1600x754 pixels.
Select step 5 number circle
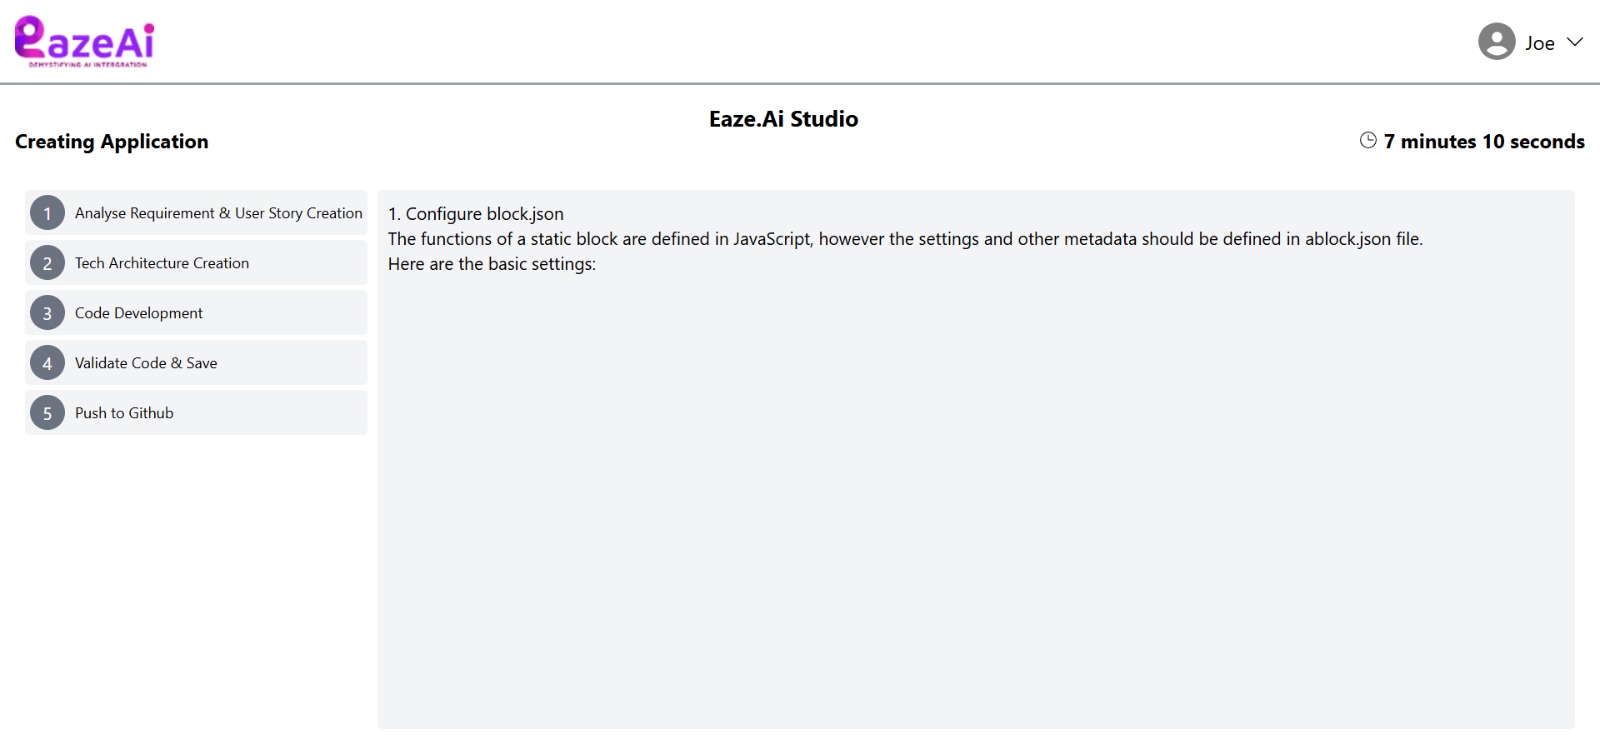coord(47,413)
